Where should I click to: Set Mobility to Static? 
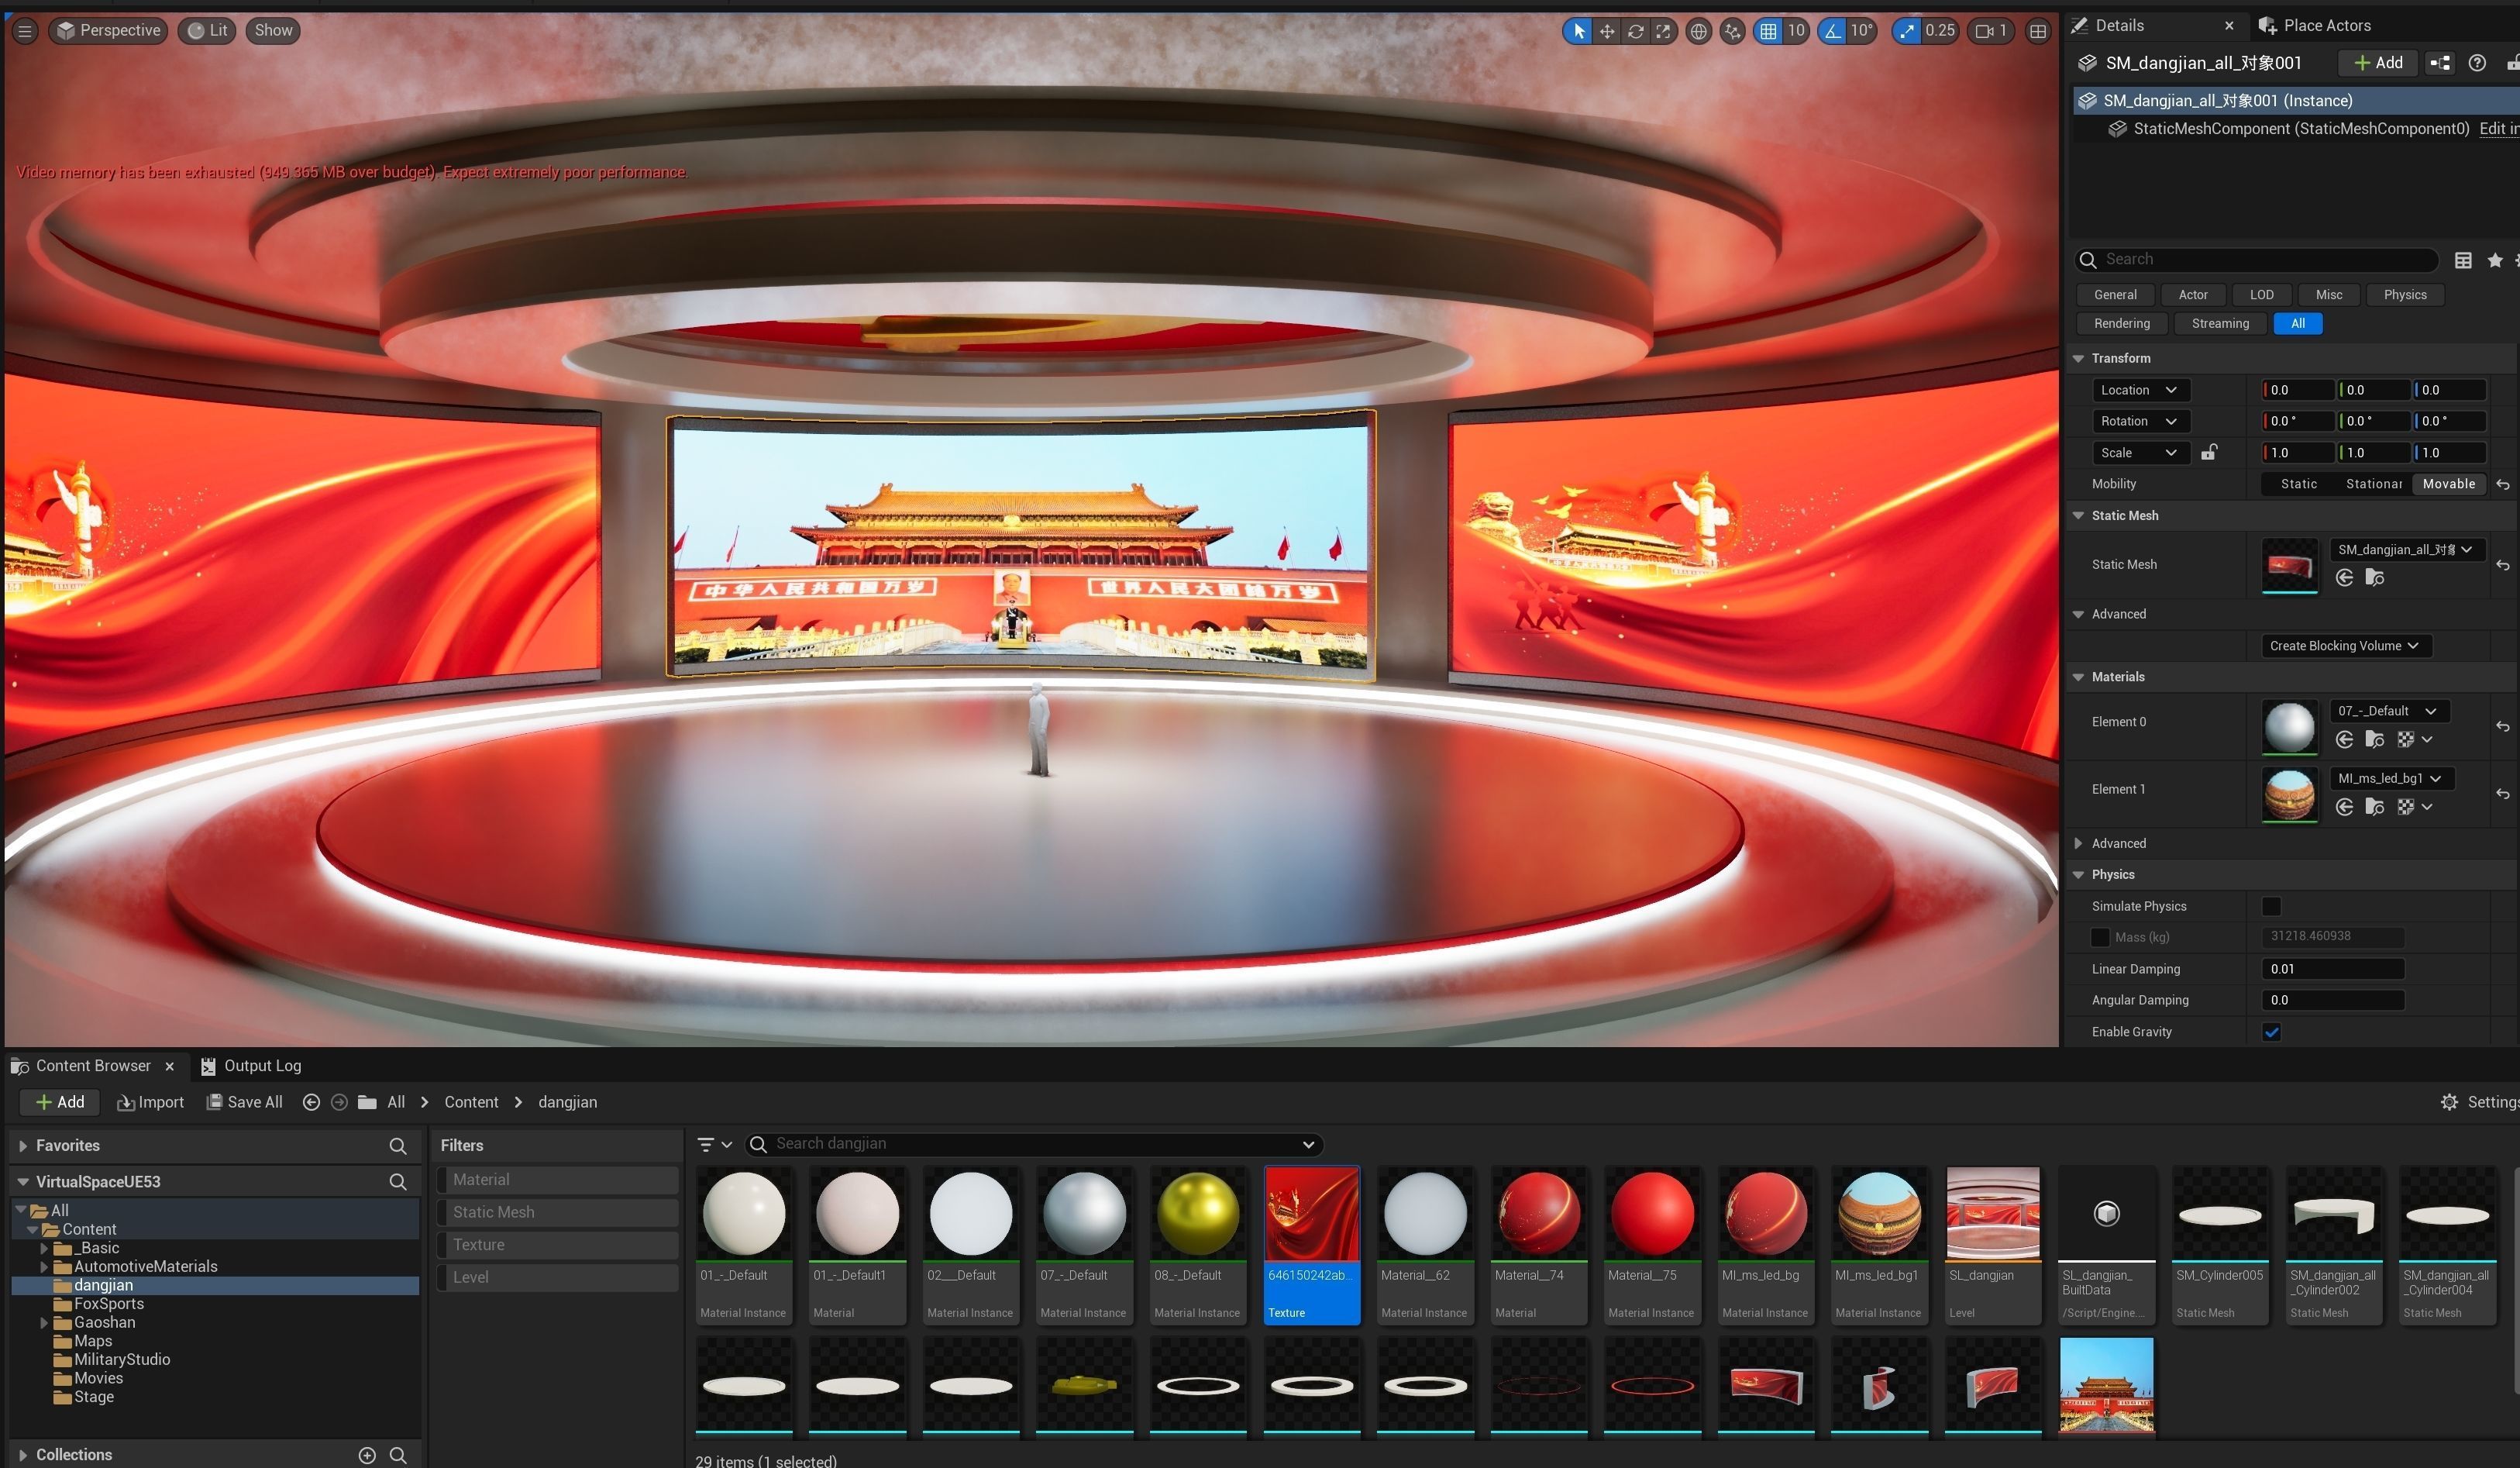2298,484
